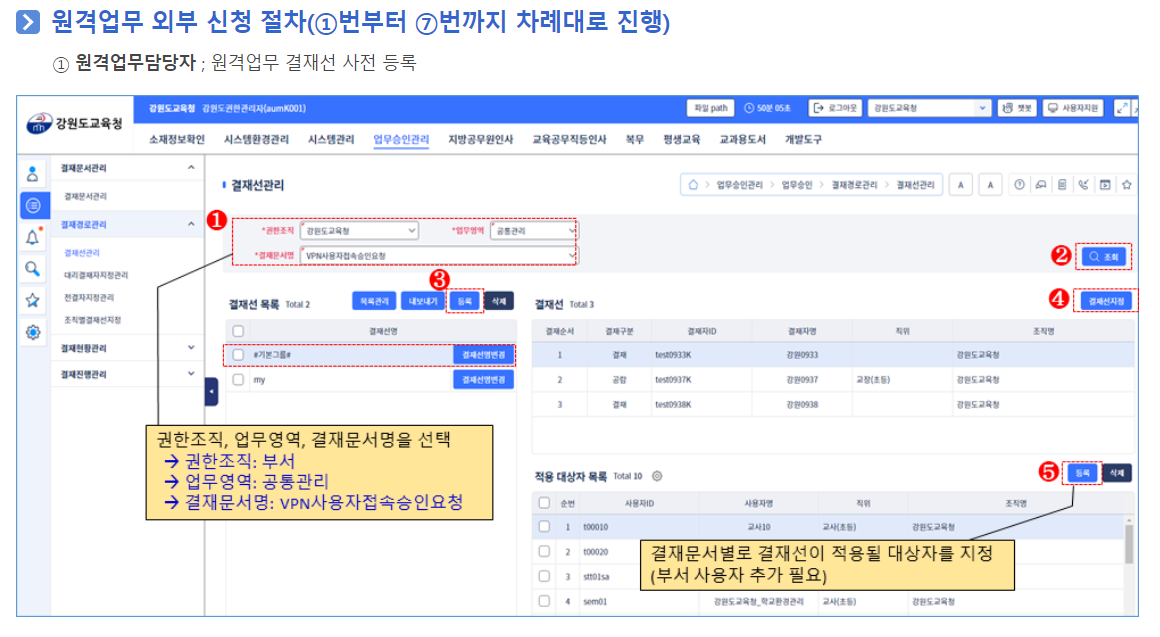The height and width of the screenshot is (637, 1160).
Task: Click 등록 button in 적용 대상자 목록
Action: coord(1082,473)
